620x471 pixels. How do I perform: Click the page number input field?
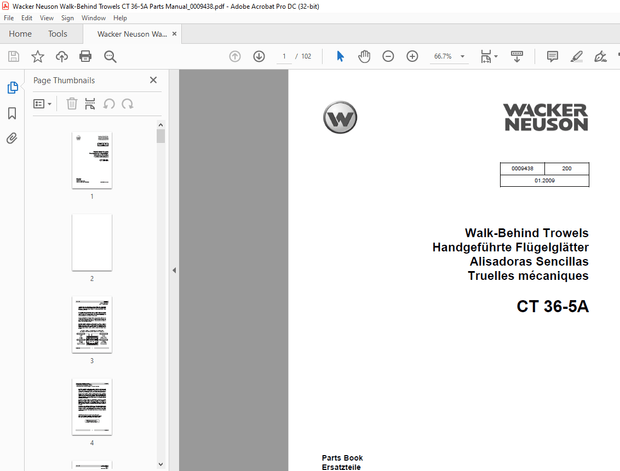click(284, 57)
